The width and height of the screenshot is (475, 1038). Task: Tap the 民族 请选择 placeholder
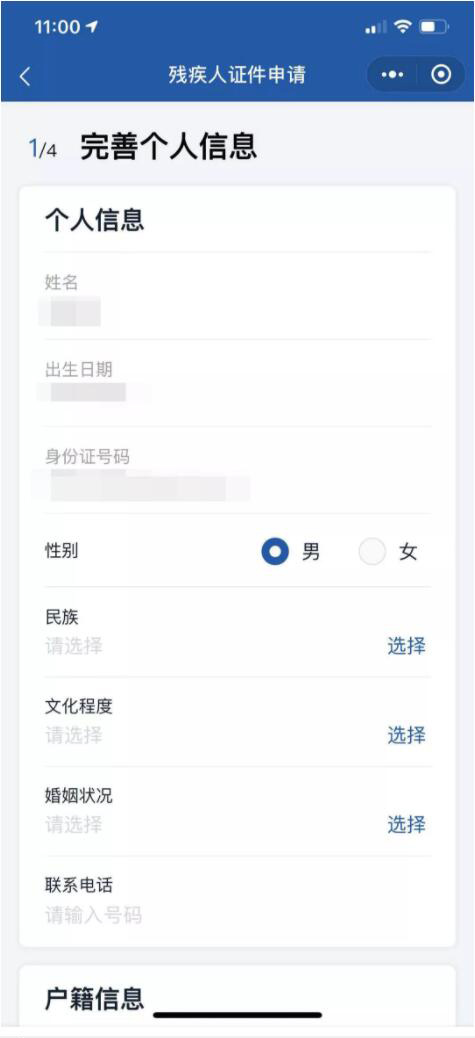coord(73,645)
